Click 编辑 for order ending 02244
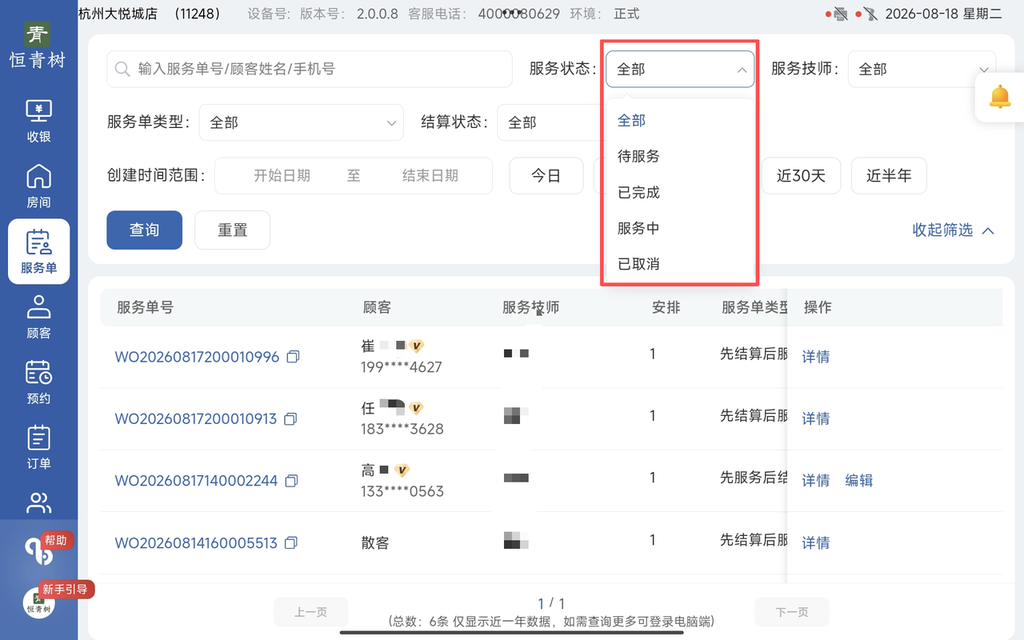This screenshot has width=1024, height=640. [859, 481]
